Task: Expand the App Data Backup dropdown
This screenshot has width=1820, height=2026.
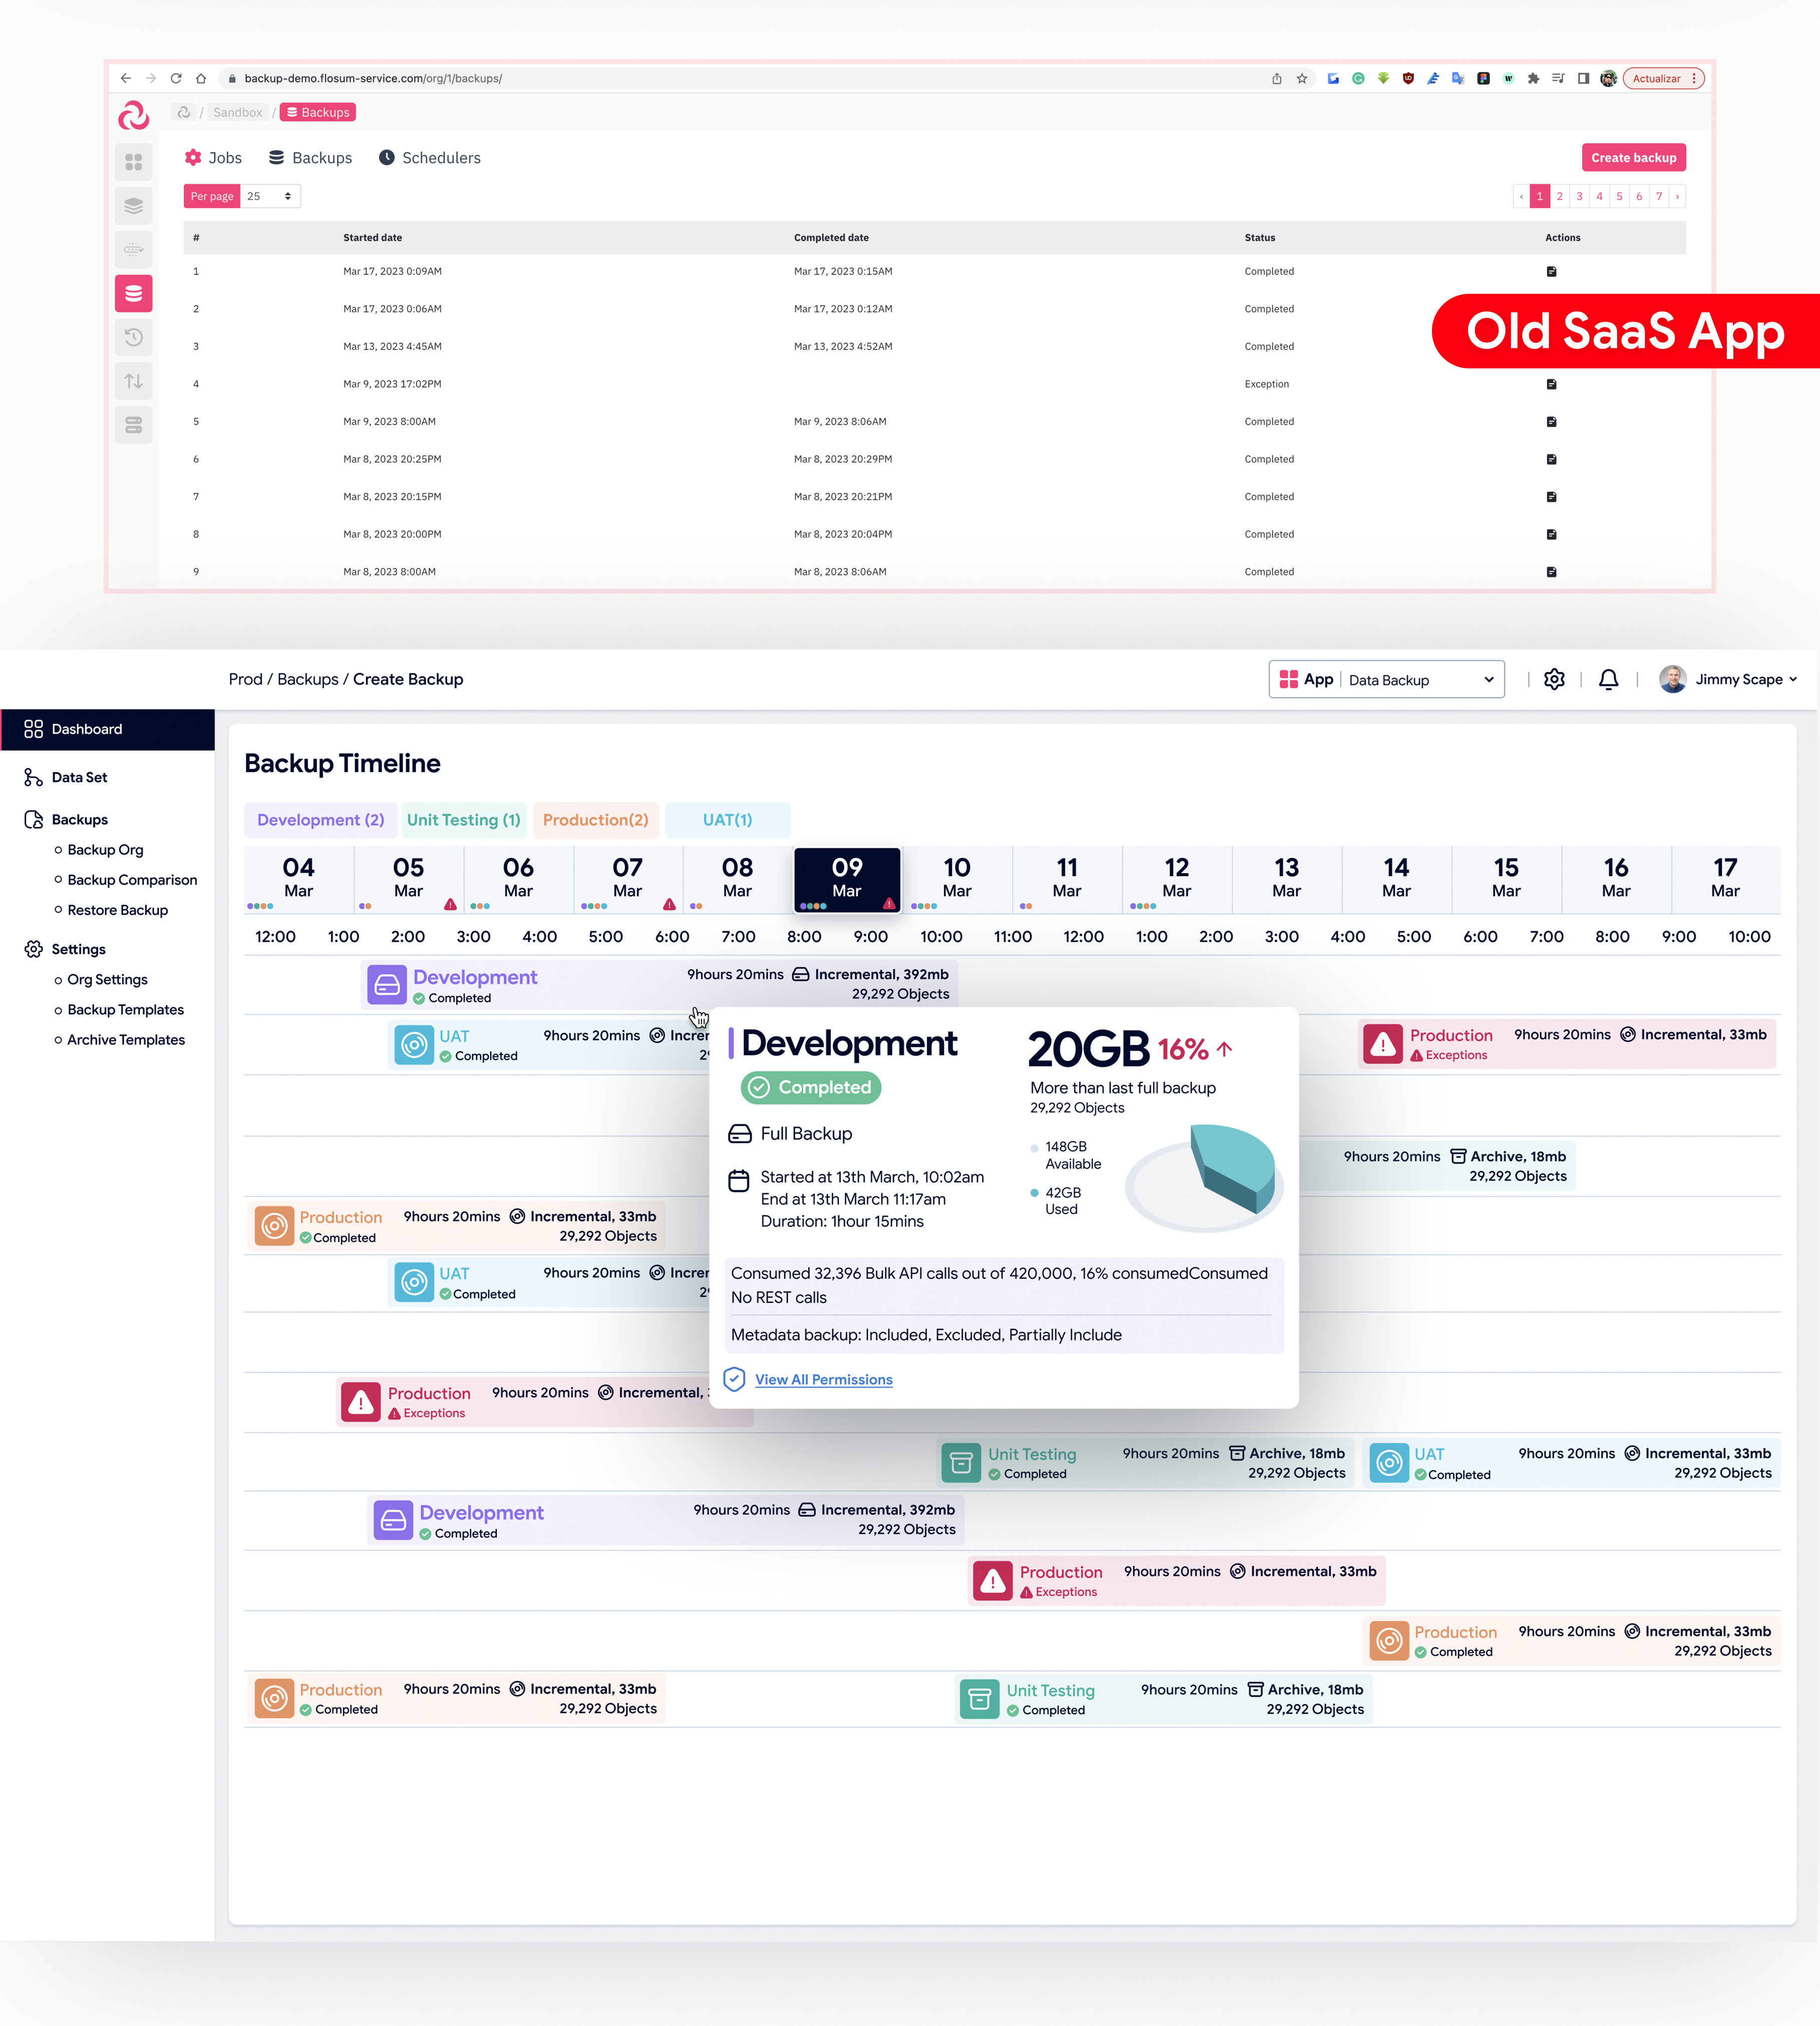Action: tap(1386, 680)
